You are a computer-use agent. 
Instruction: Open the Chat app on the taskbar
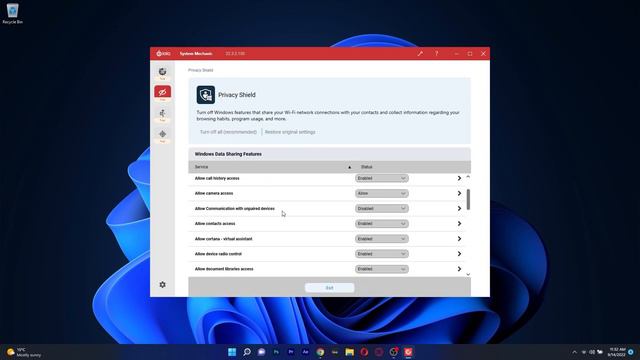tap(261, 352)
